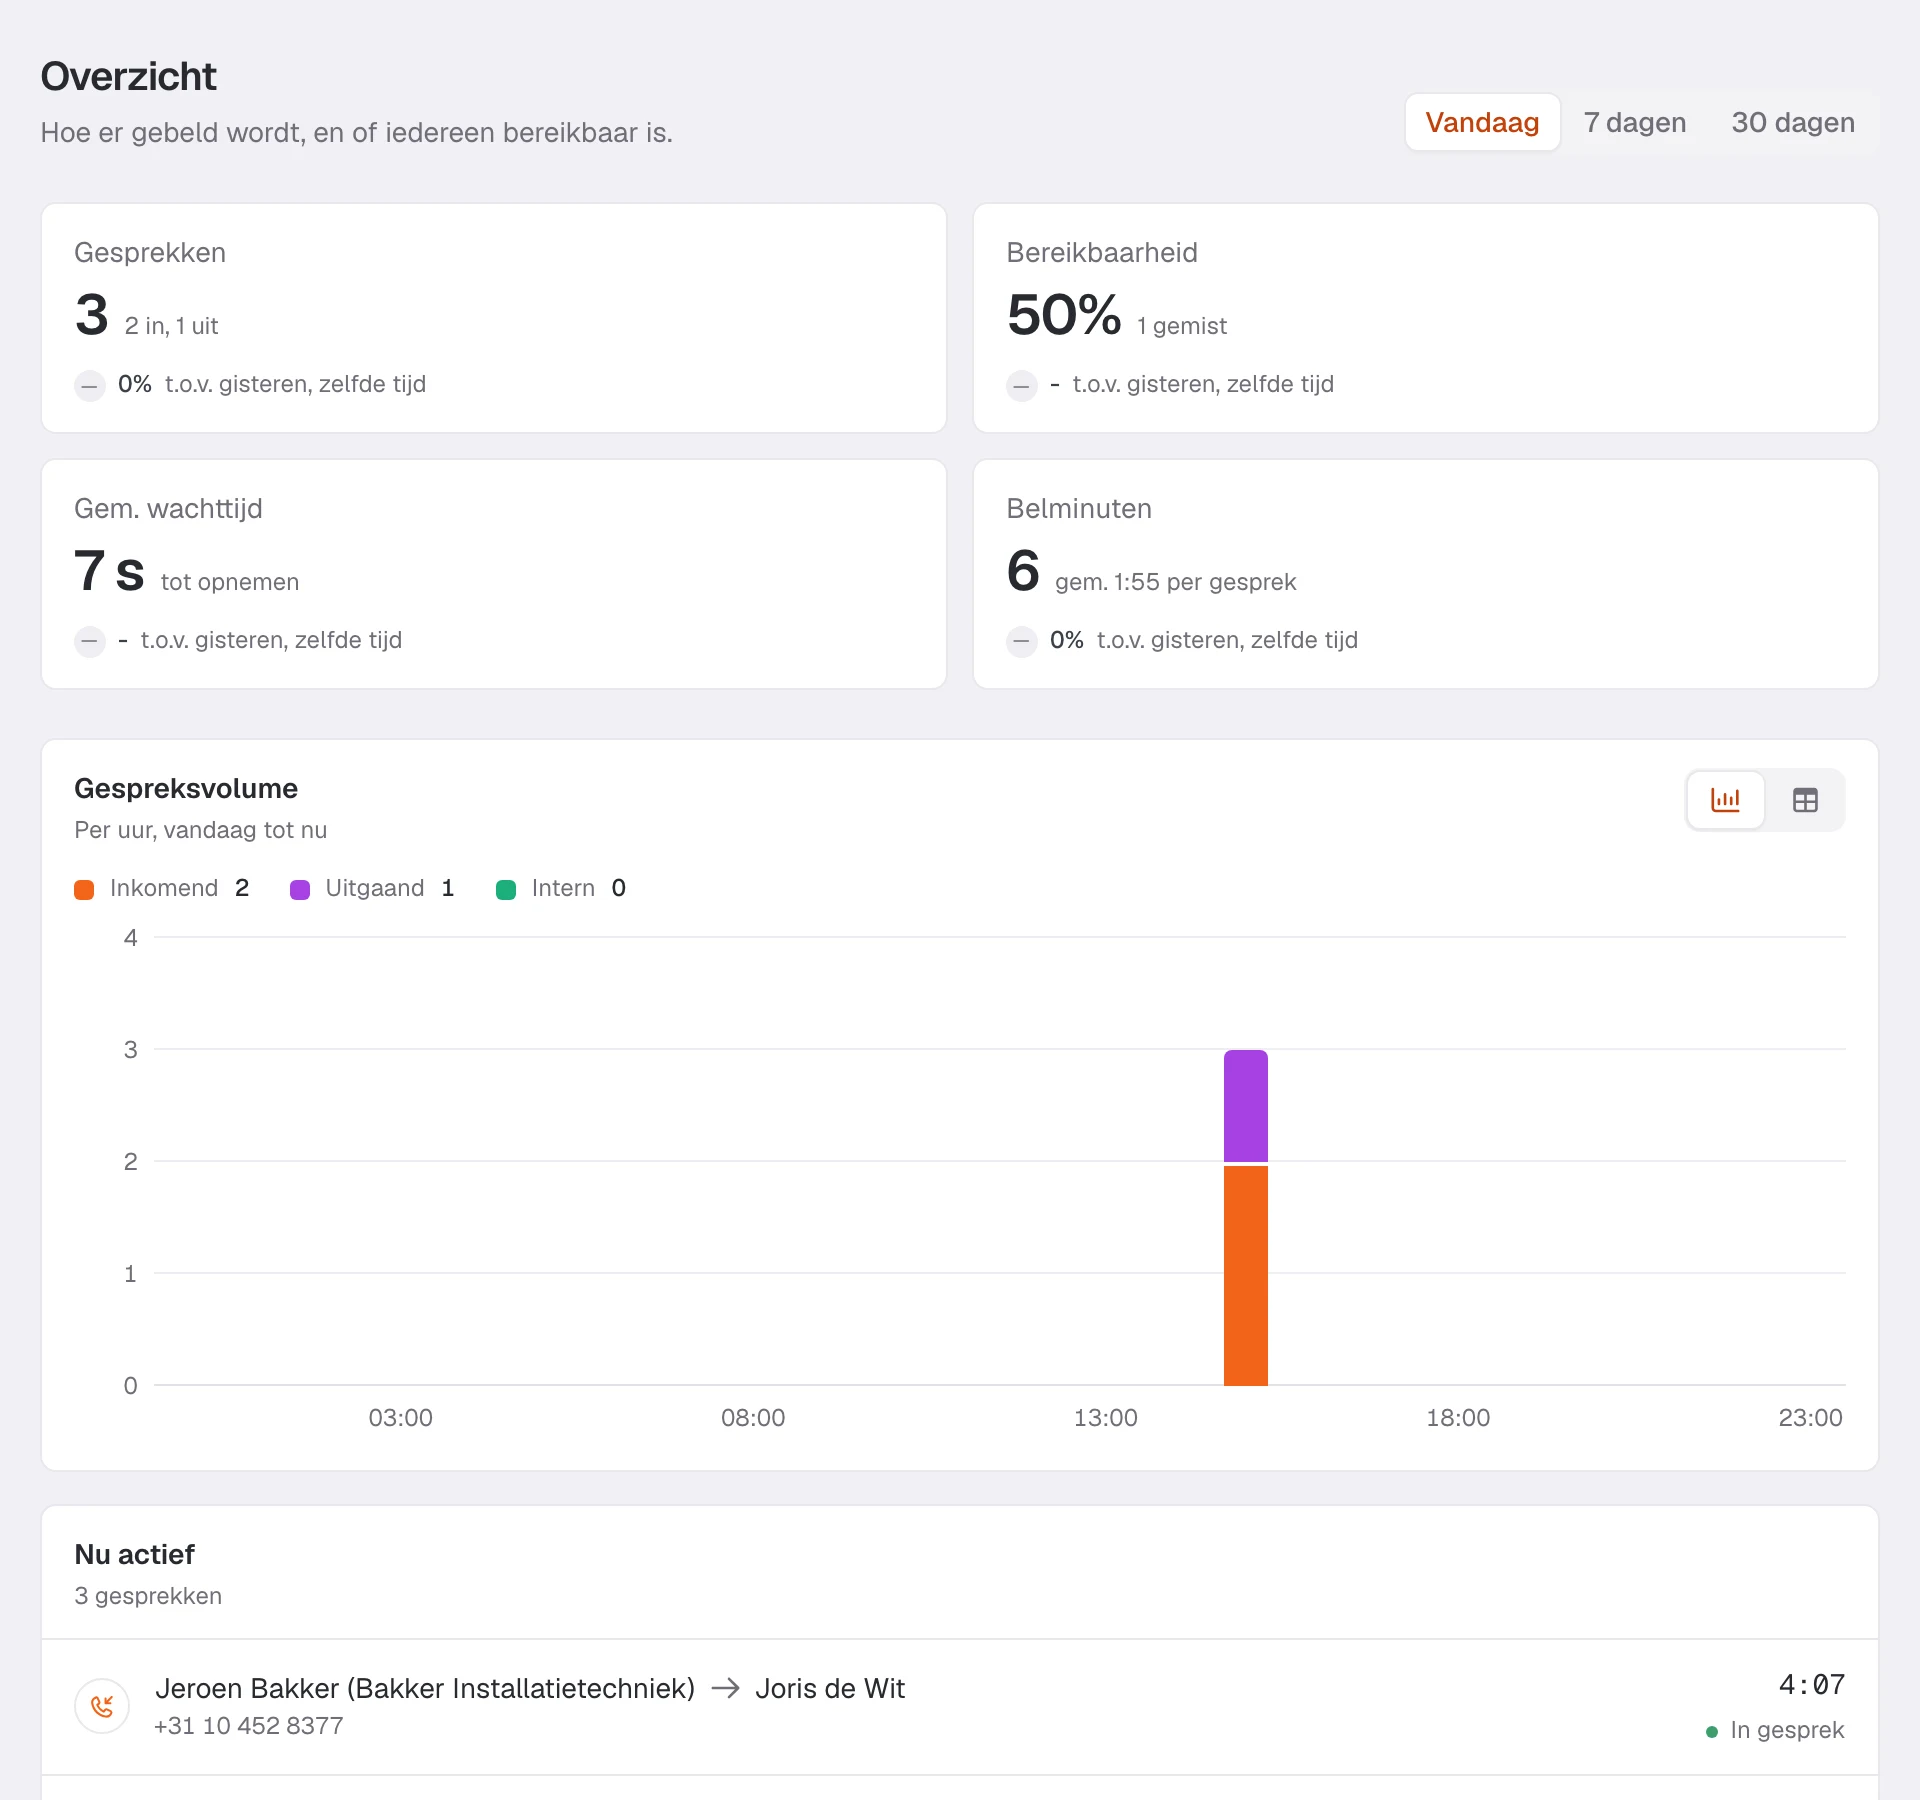Screen dimensions: 1920x1800
Task: Toggle the orange Inkomend legend swatch
Action: (x=84, y=889)
